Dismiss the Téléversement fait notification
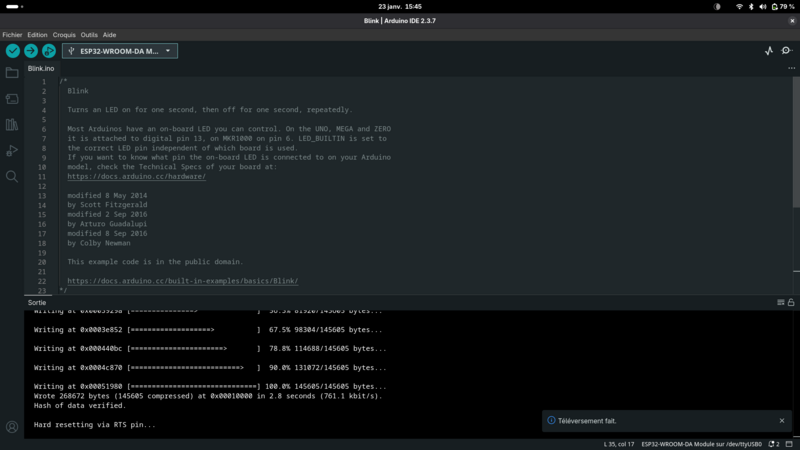800x450 pixels. click(x=782, y=421)
